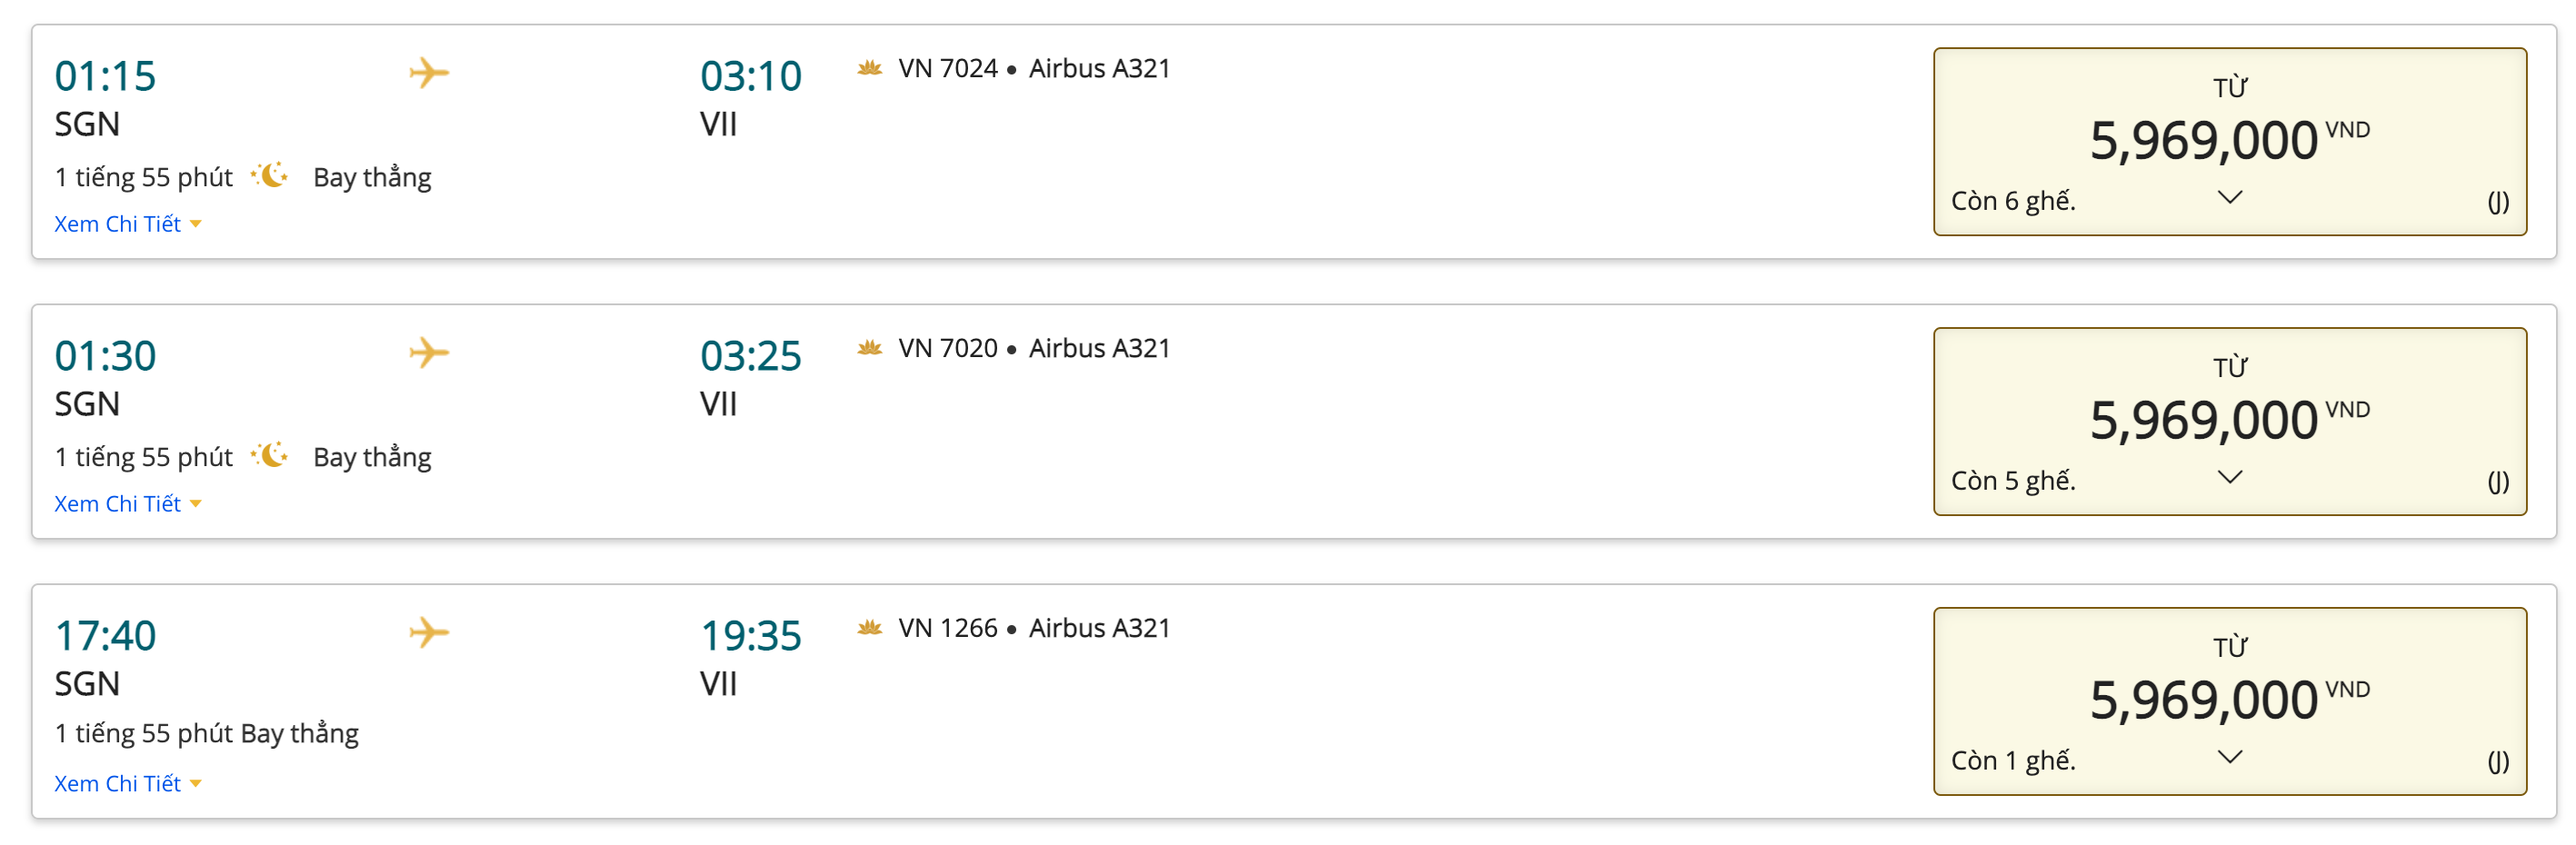Screen dimensions: 2576x845
Task: Click the airplane icon on 01:30 flight
Action: click(x=429, y=353)
